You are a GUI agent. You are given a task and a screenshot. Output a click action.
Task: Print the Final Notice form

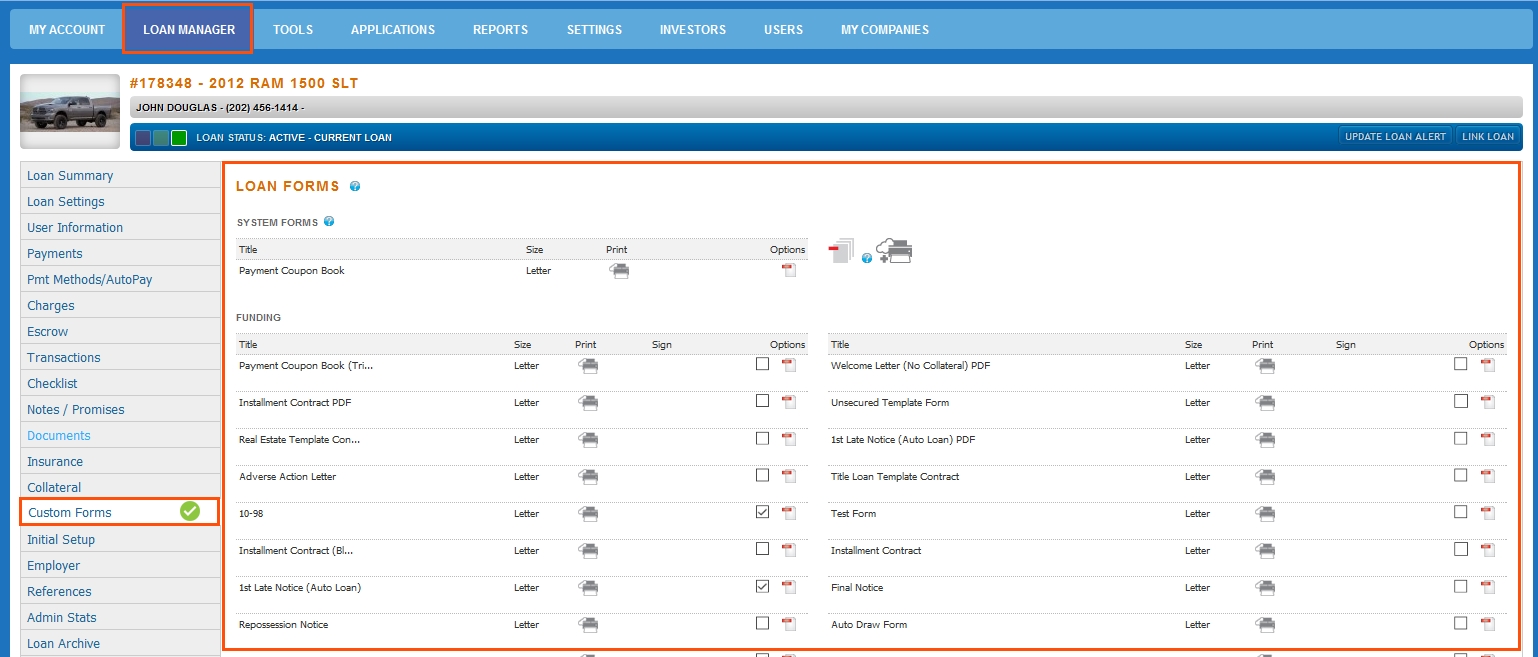1266,588
